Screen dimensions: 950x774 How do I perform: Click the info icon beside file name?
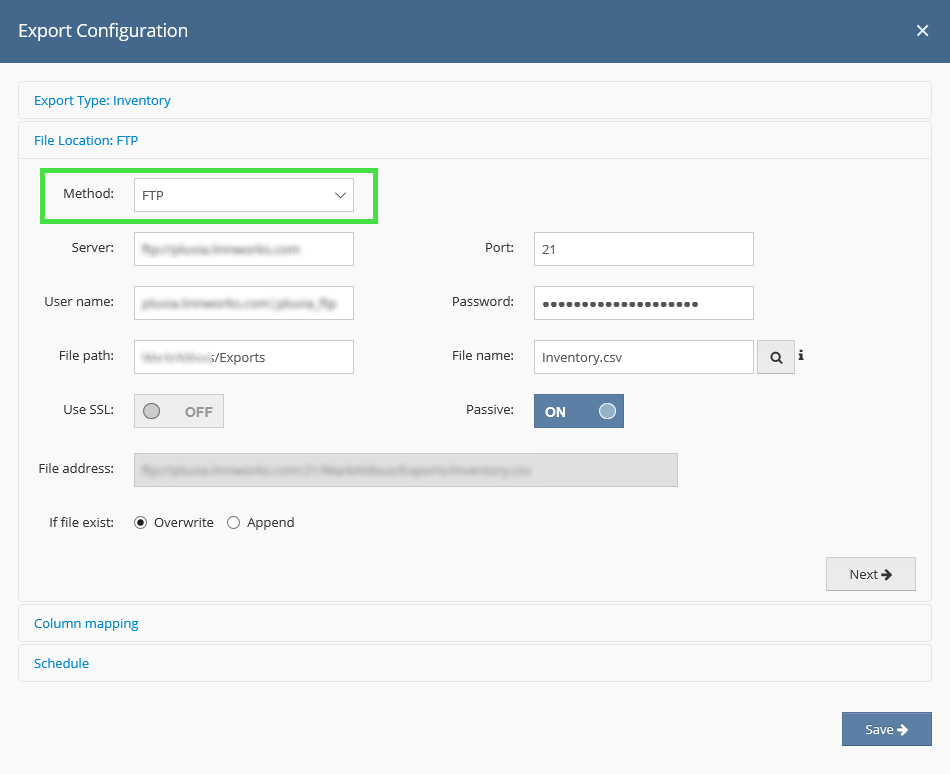pos(801,355)
